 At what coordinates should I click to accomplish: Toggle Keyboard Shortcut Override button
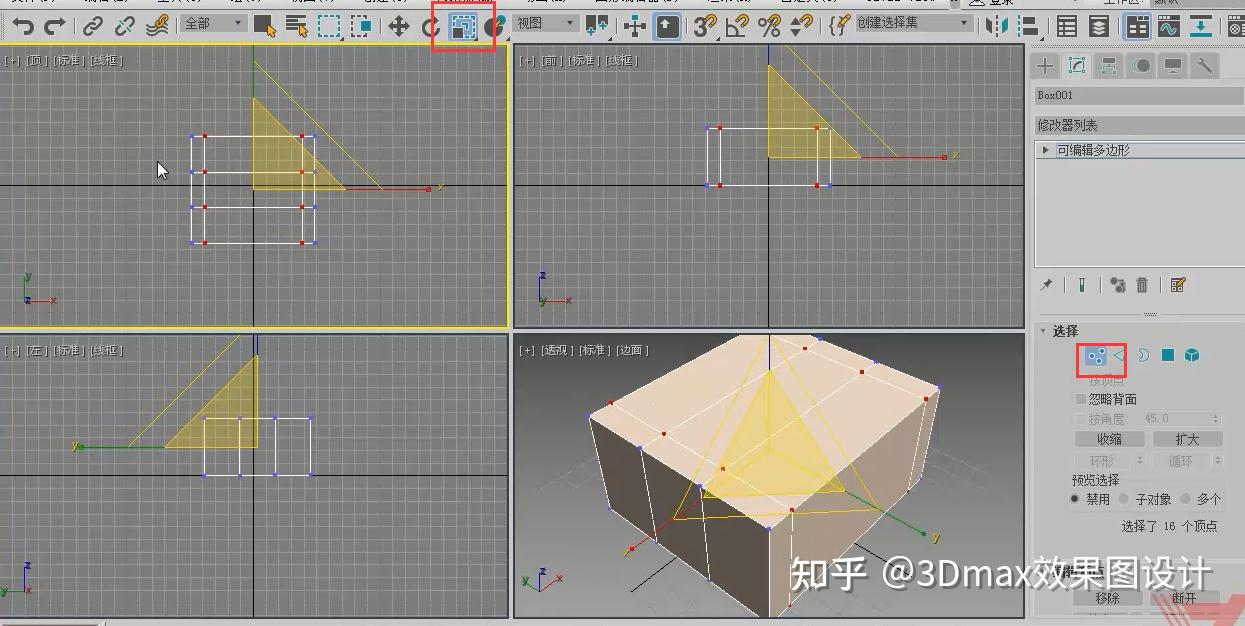pos(668,25)
